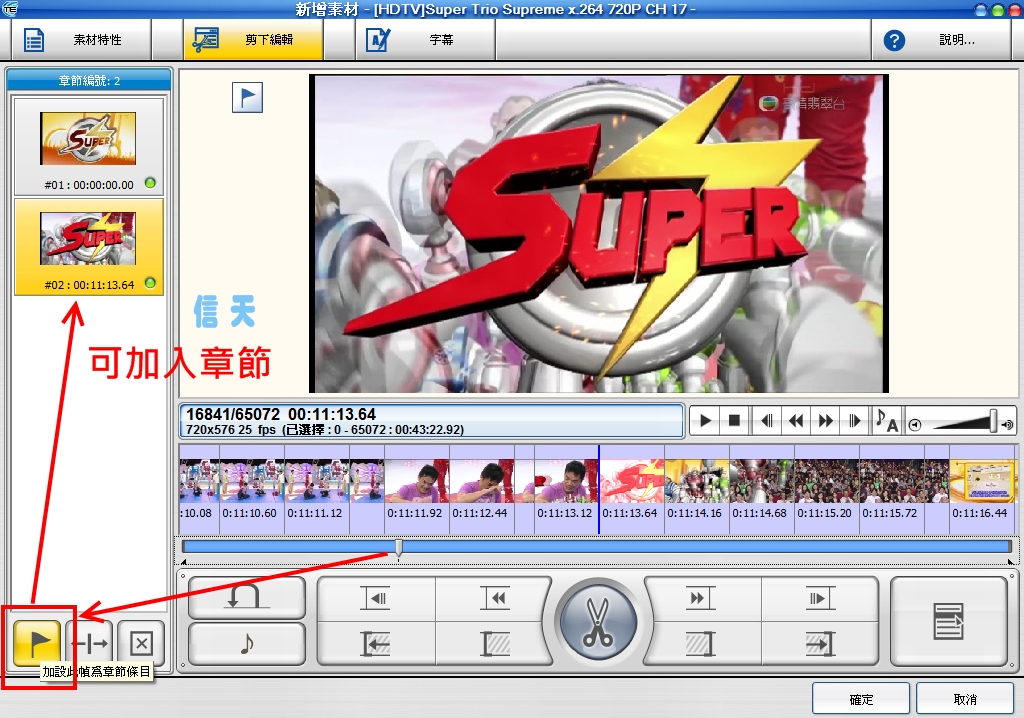Click the timeline frame labeled 0:11:14.68

tap(761, 490)
